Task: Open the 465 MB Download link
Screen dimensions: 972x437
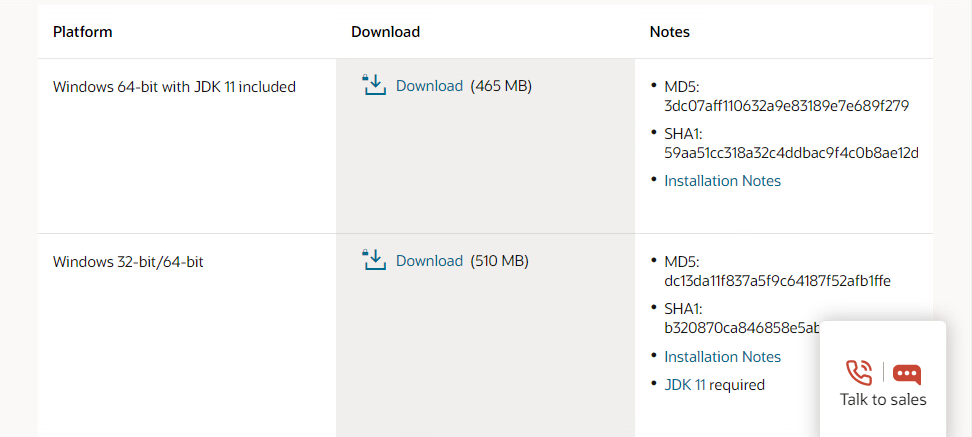Action: point(429,86)
